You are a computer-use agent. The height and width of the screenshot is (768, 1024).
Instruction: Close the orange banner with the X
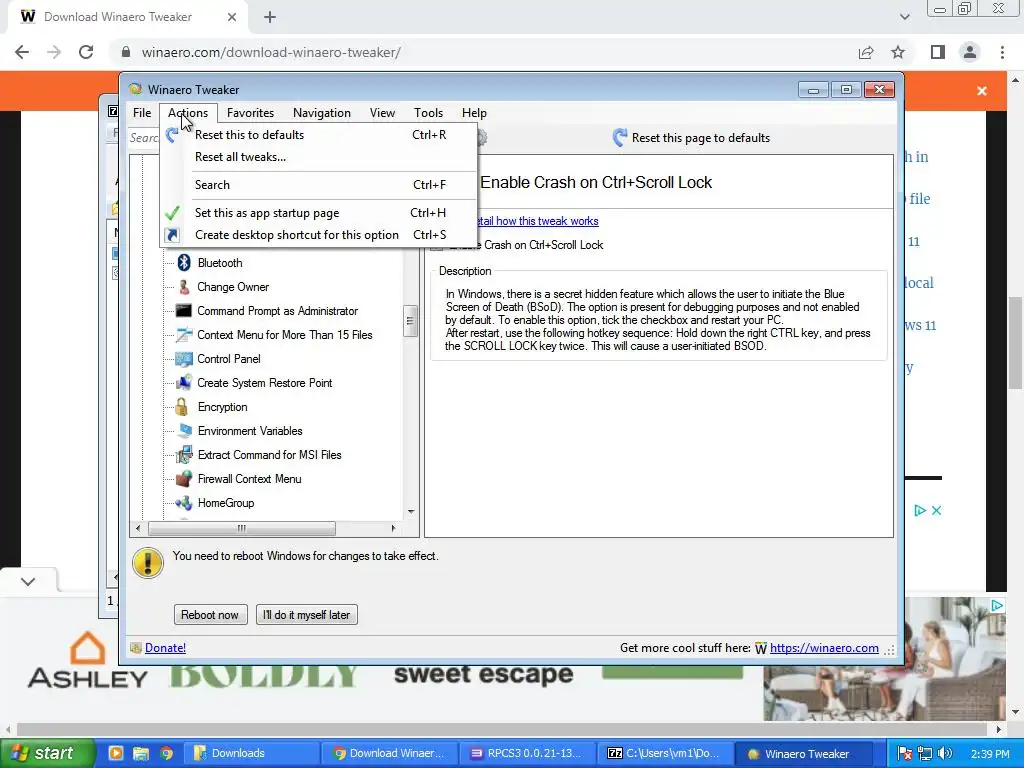click(x=982, y=91)
